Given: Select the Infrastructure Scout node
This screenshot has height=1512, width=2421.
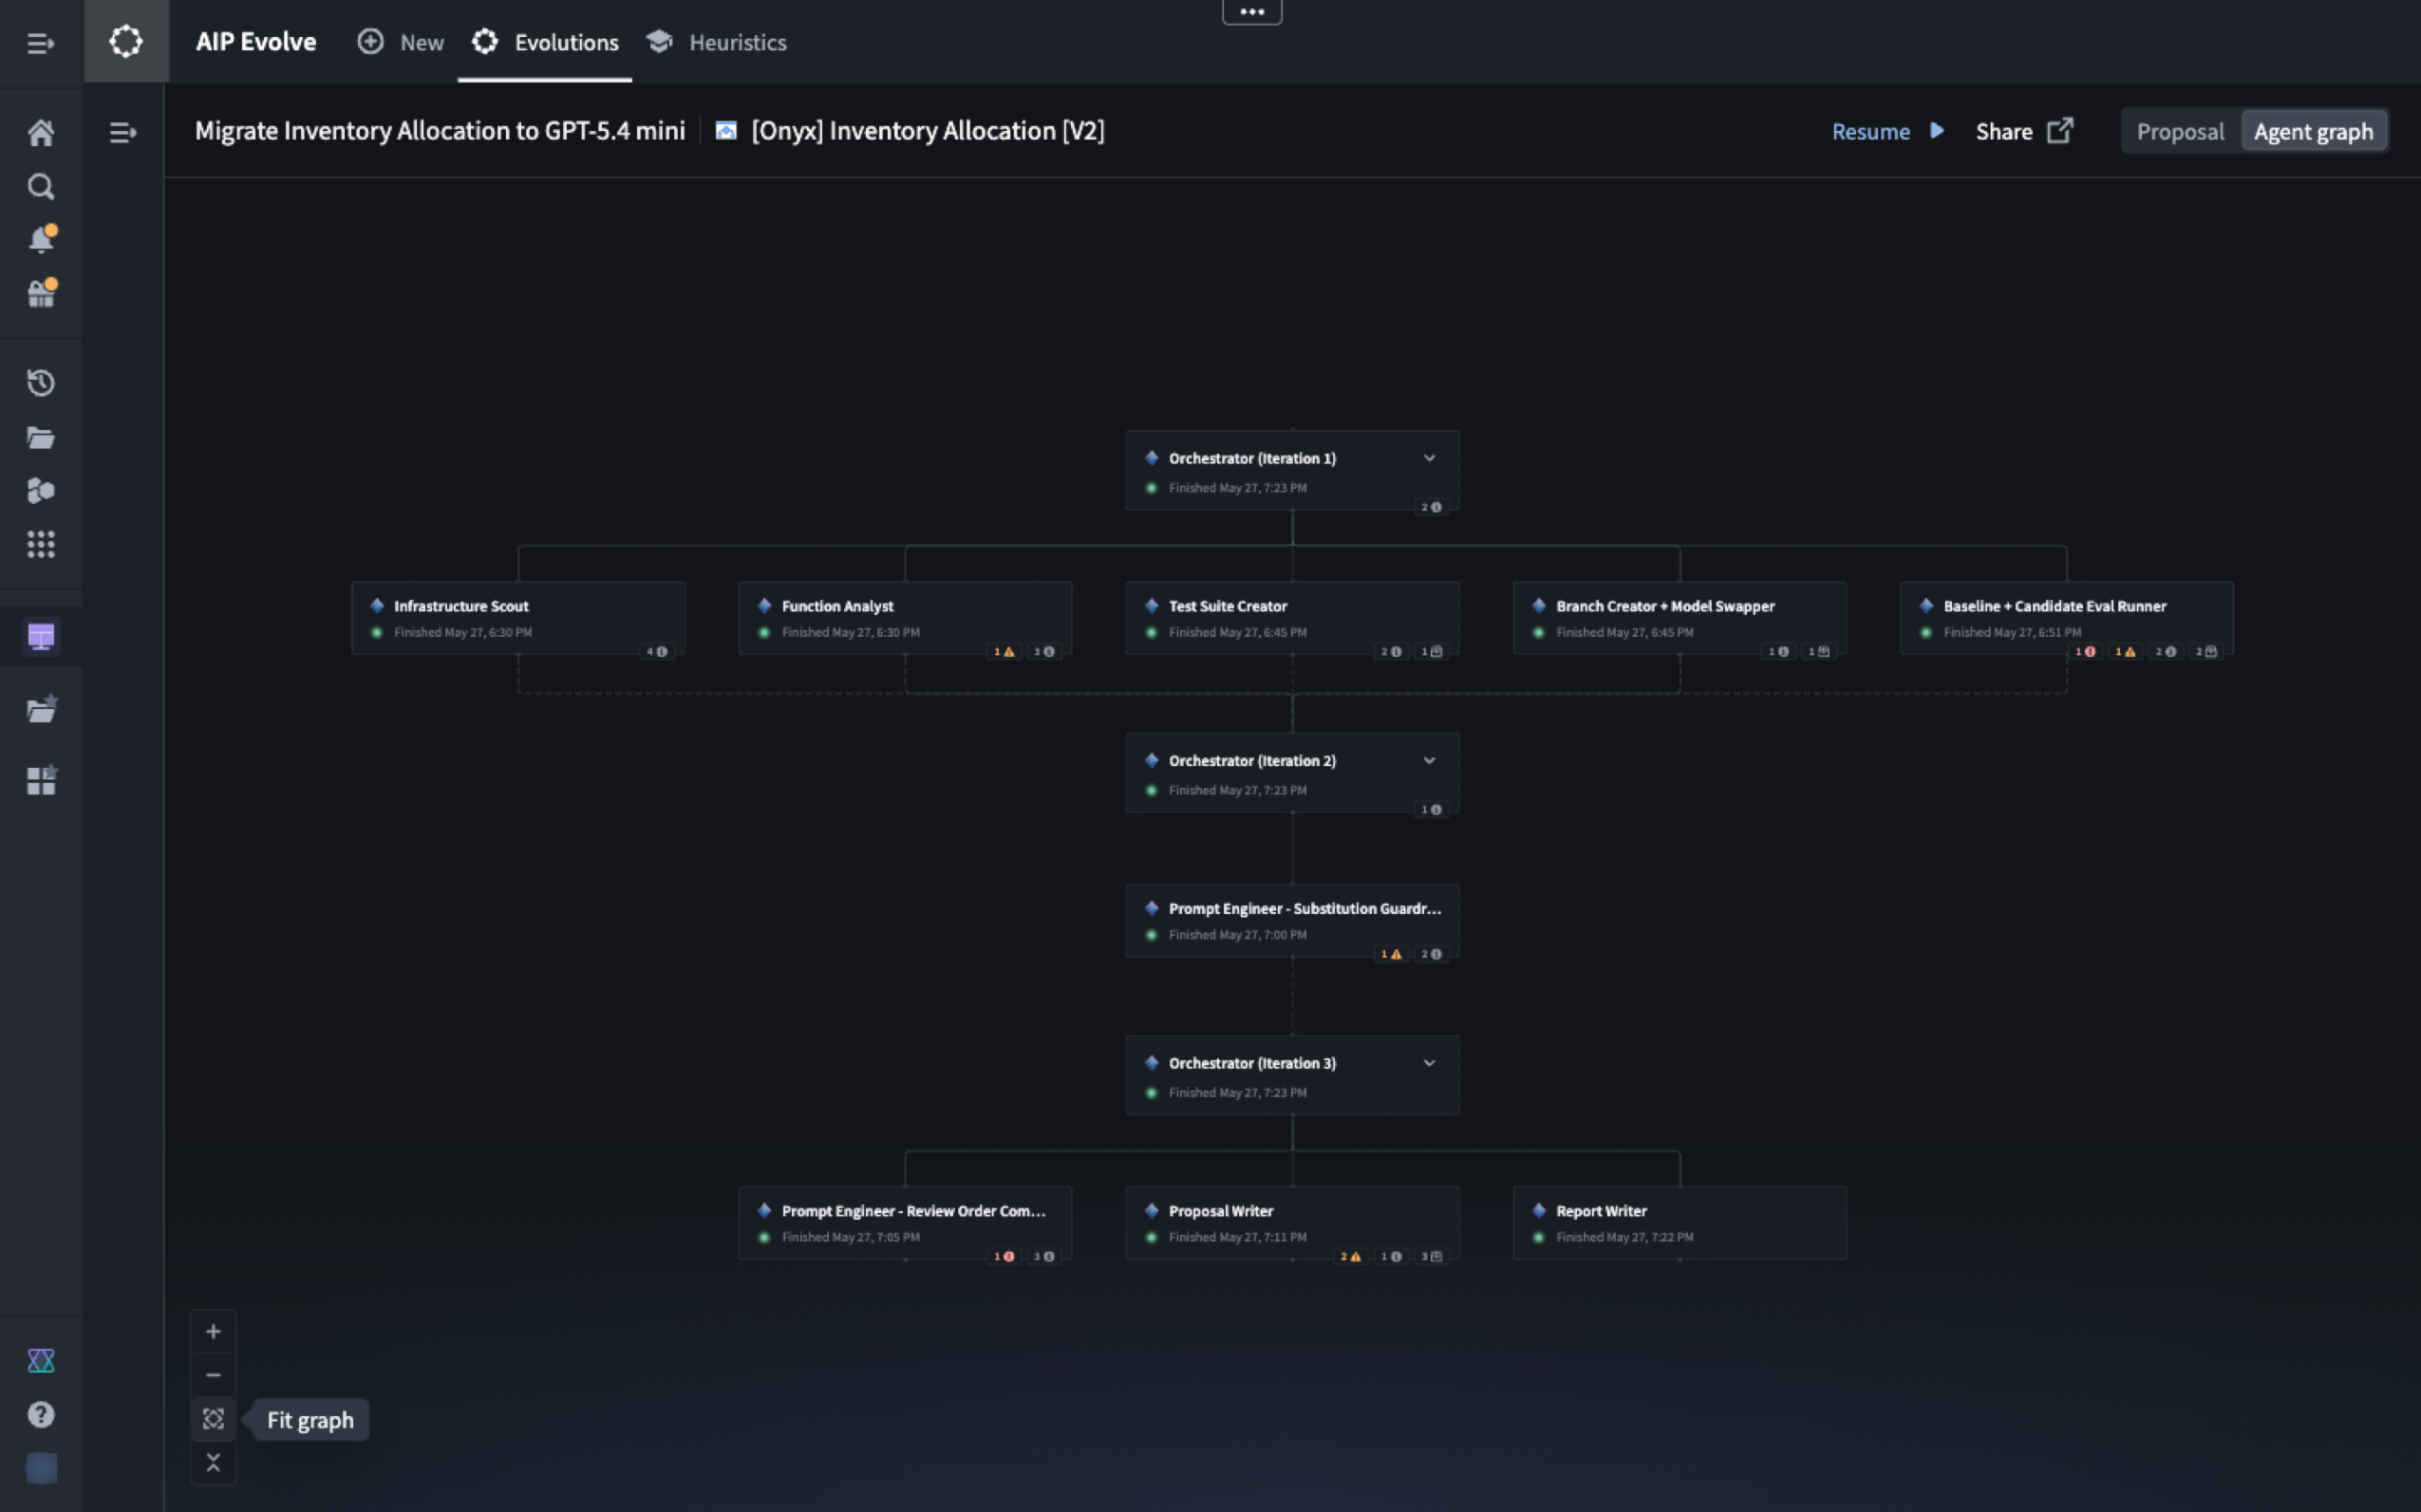Looking at the screenshot, I should [x=518, y=618].
